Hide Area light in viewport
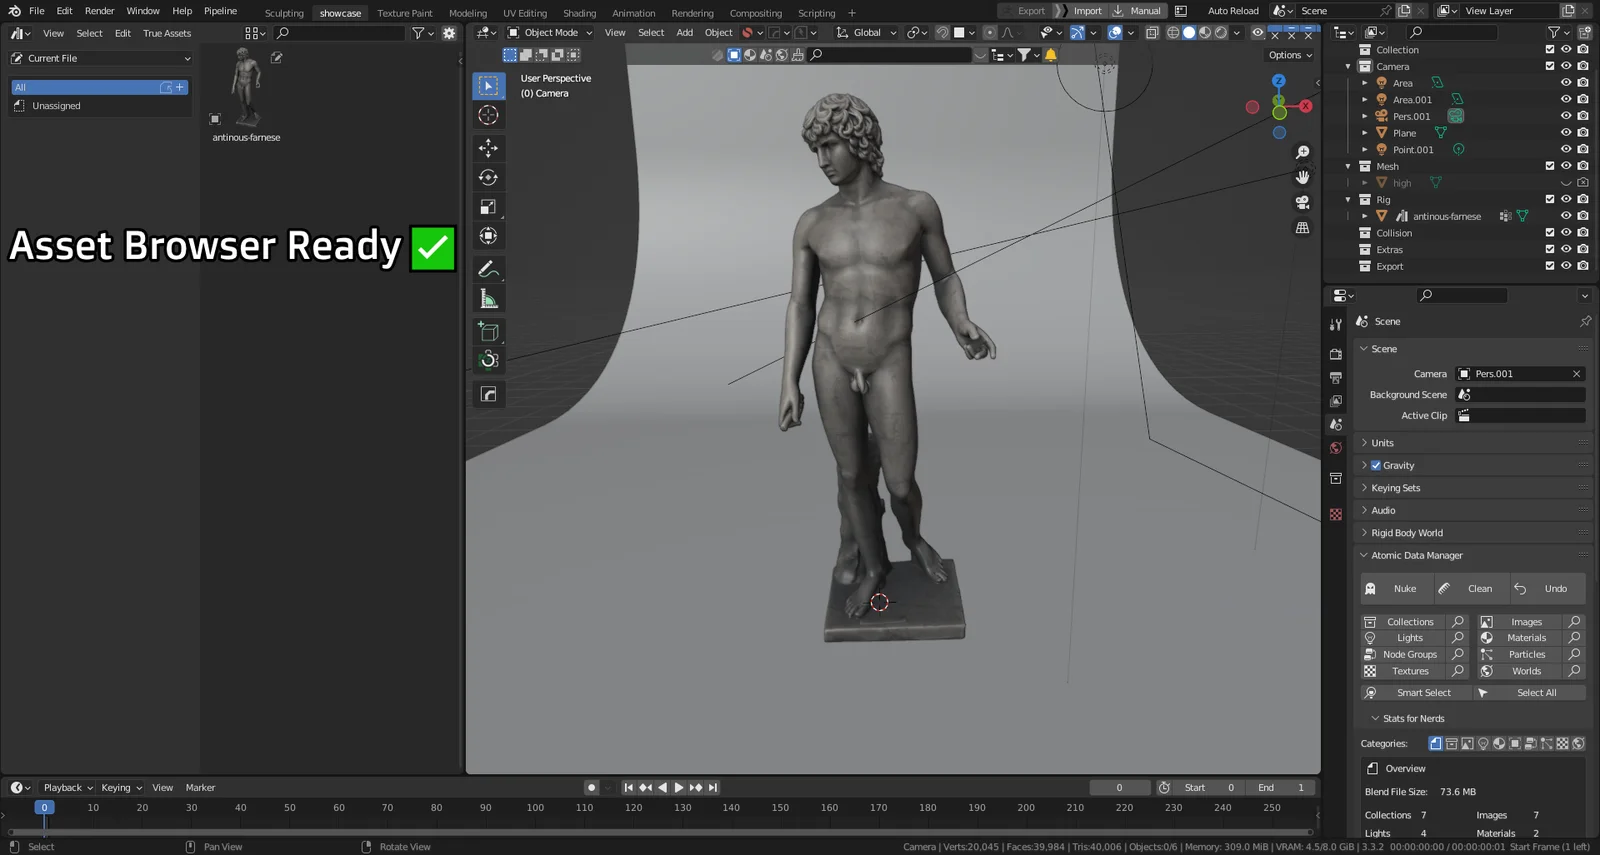The height and width of the screenshot is (855, 1600). click(1566, 83)
